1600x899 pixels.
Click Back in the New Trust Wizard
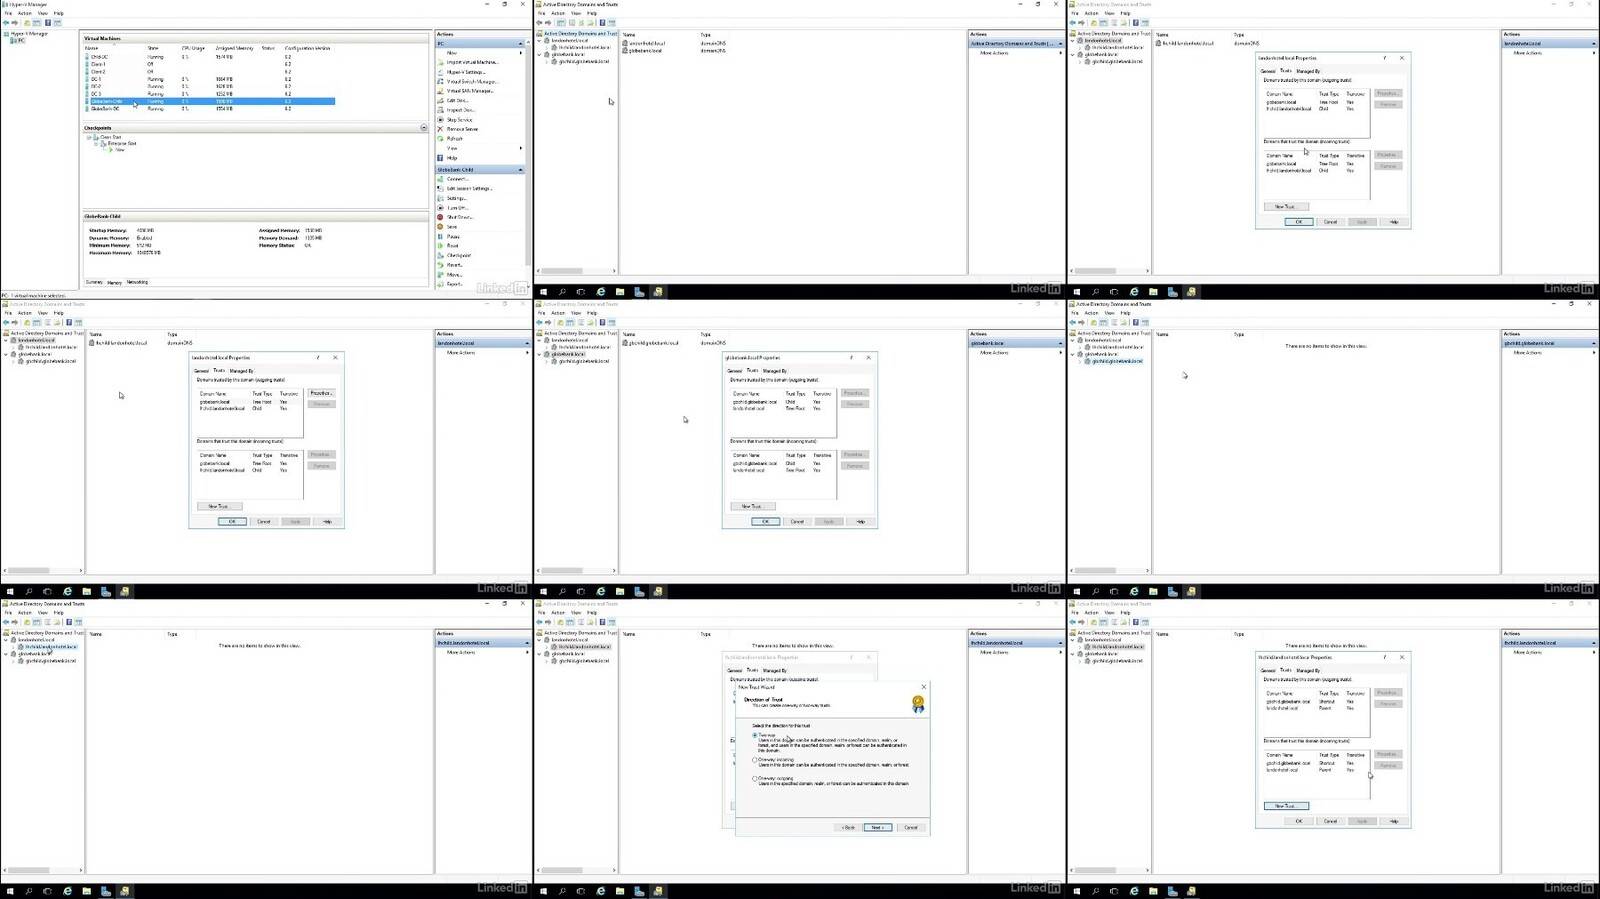click(x=848, y=827)
